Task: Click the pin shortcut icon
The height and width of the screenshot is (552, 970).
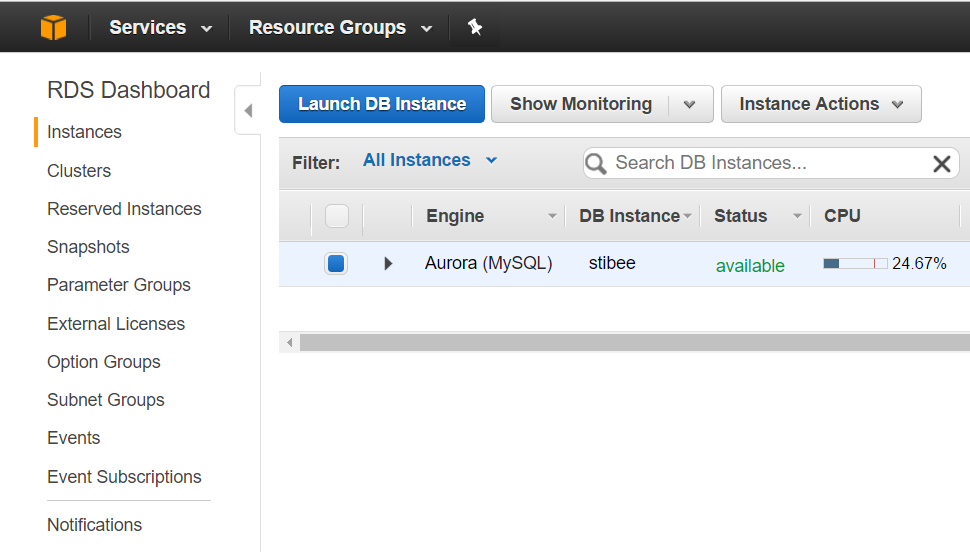Action: click(474, 27)
